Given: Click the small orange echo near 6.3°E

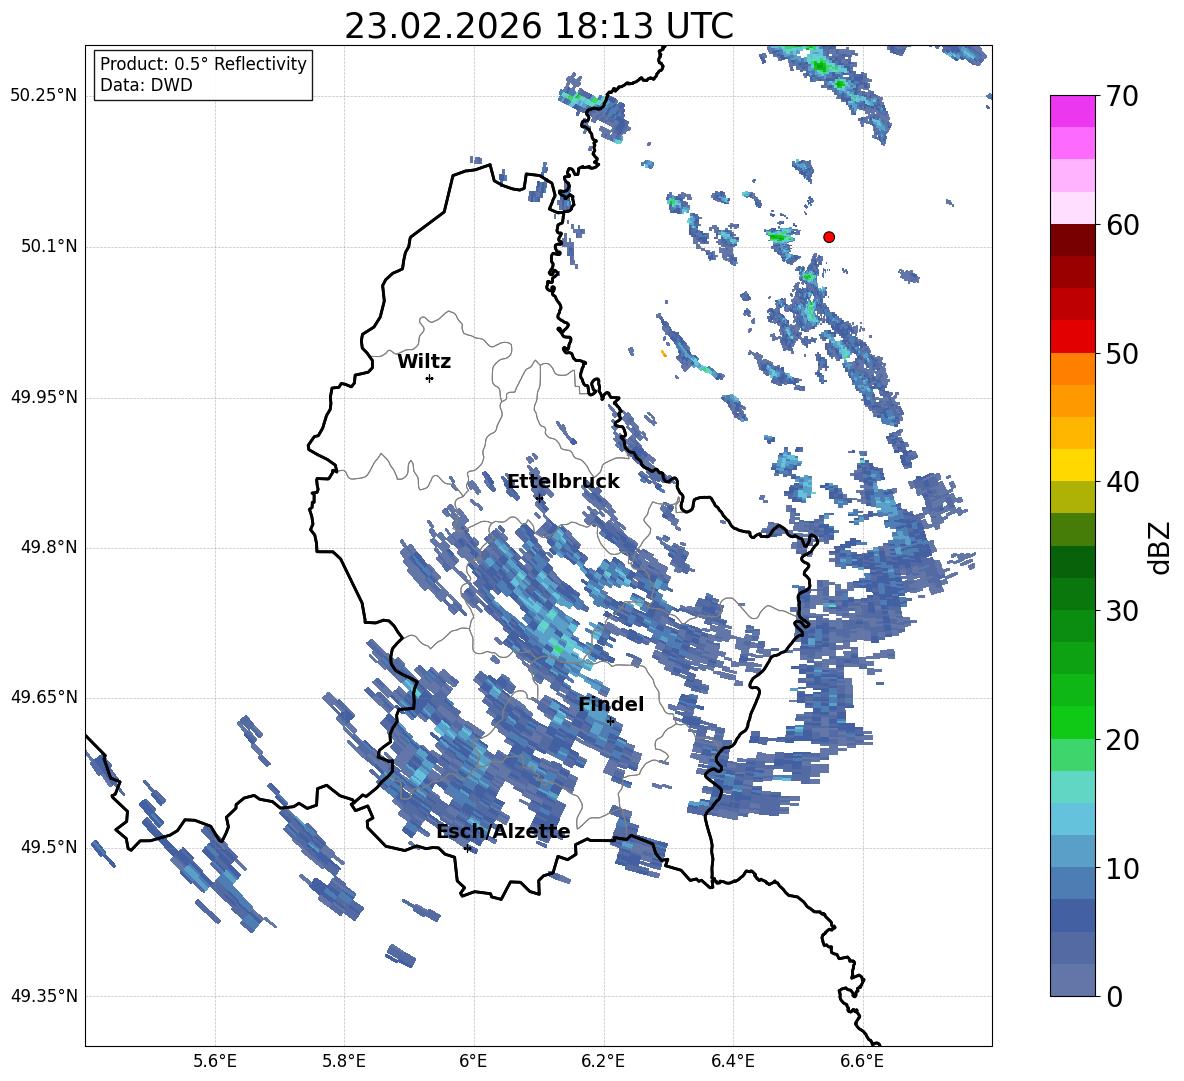Looking at the screenshot, I should 664,353.
